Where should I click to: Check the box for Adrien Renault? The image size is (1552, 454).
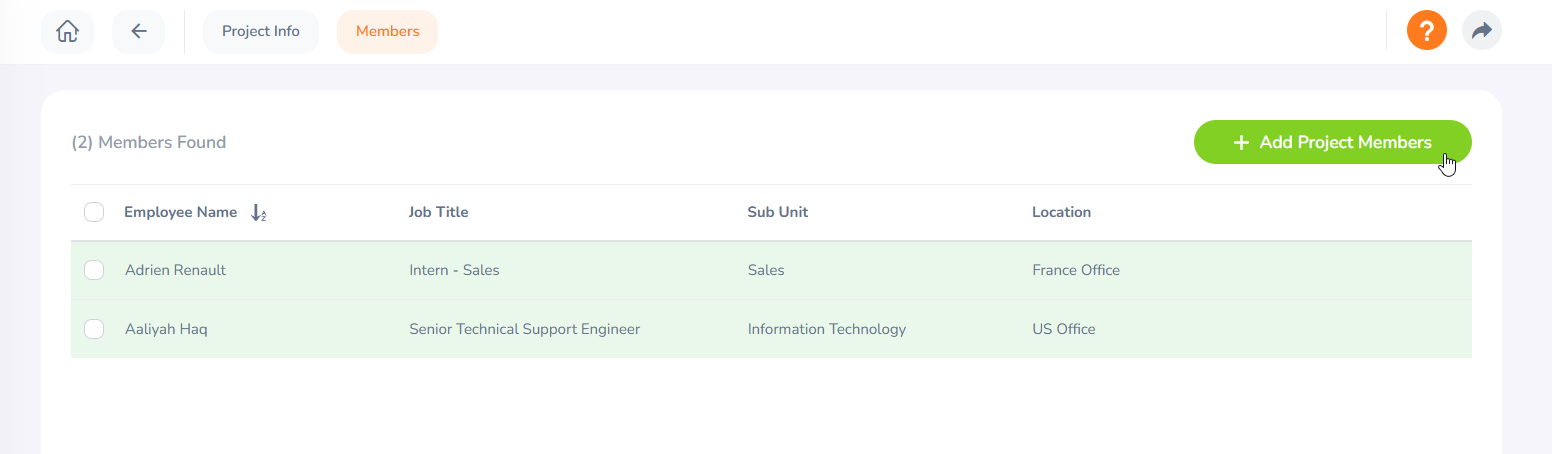click(94, 270)
